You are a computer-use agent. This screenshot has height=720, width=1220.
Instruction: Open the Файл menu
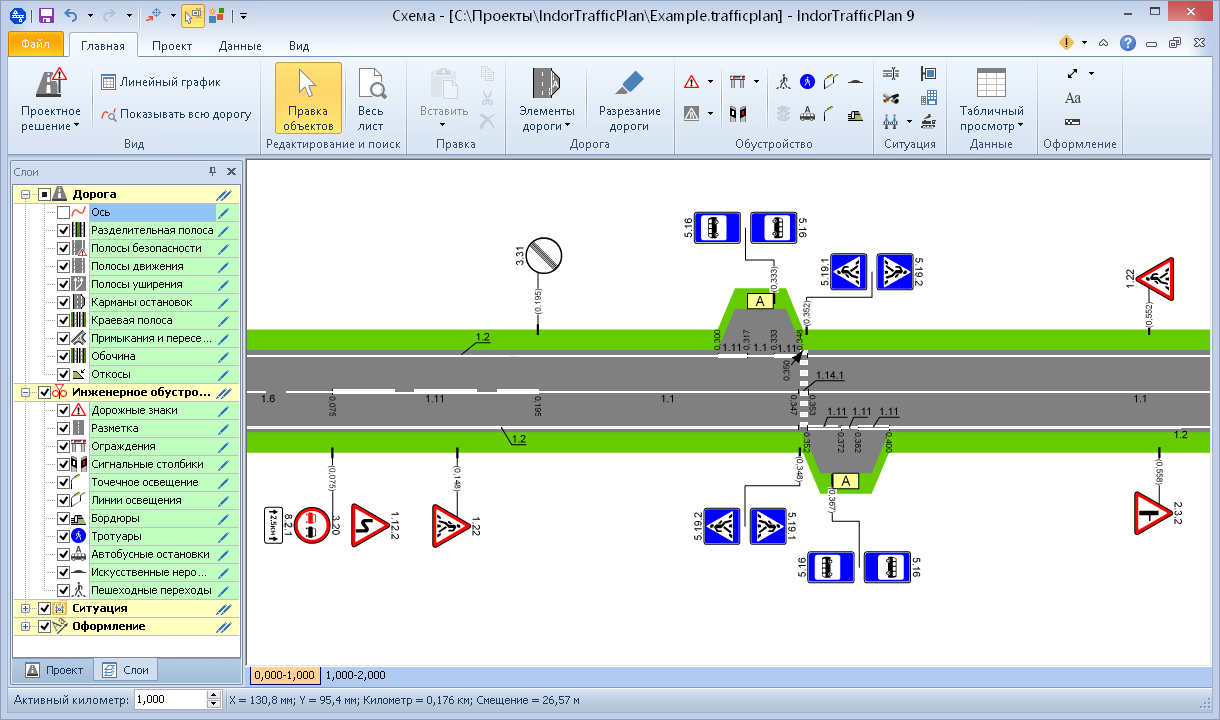point(36,45)
